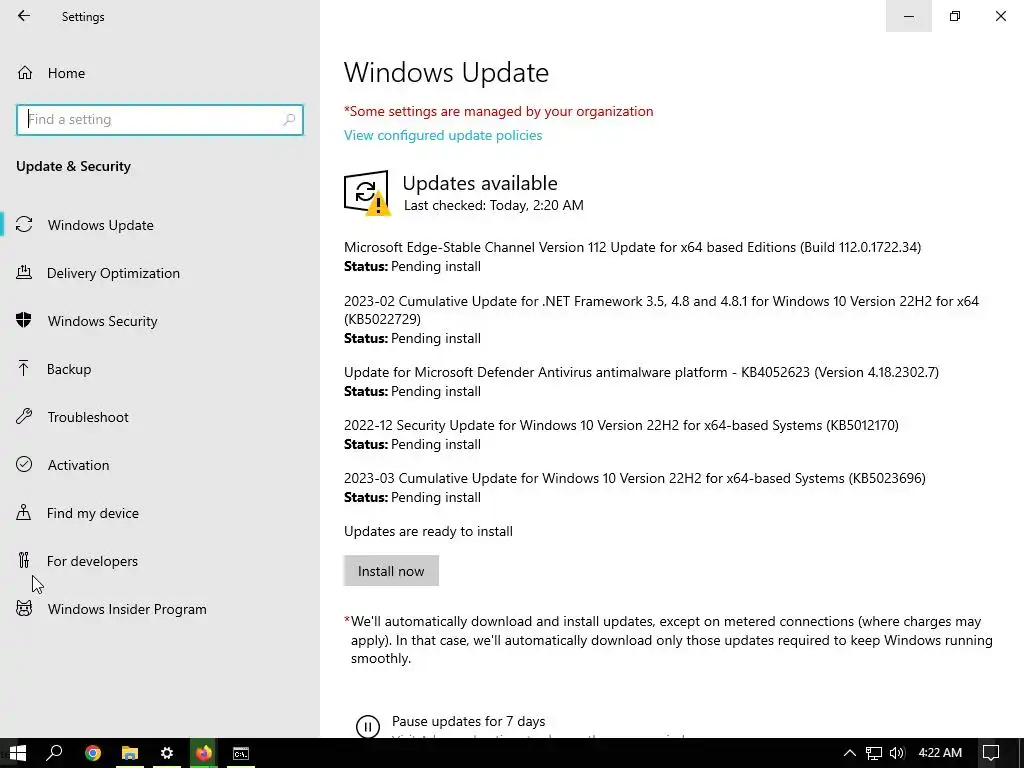Screen dimensions: 1024x768
Task: Click the Pause updates circle icon
Action: pyautogui.click(x=368, y=726)
